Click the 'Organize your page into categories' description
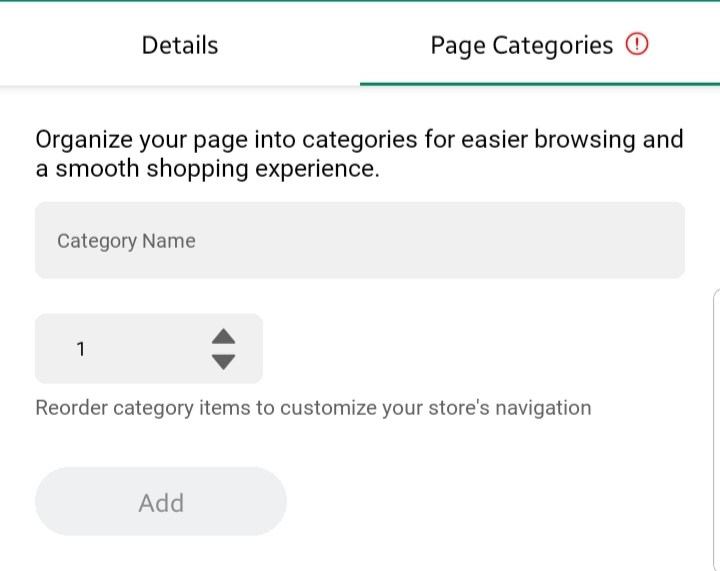 click(x=359, y=154)
